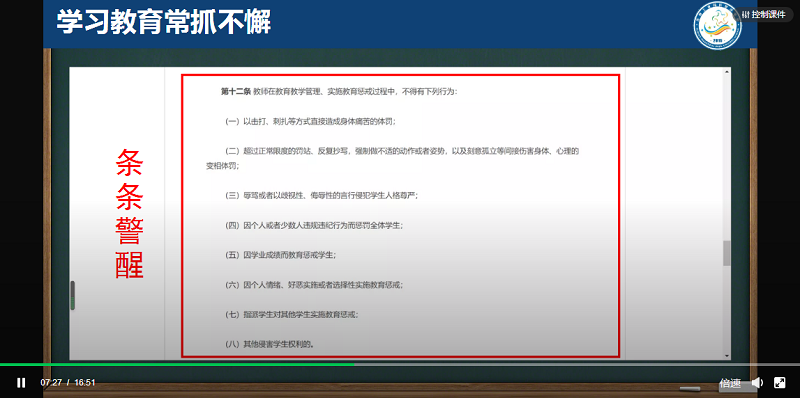The width and height of the screenshot is (800, 398).
Task: Click item (六) about 个人情绪、好恶
Action: click(x=314, y=285)
